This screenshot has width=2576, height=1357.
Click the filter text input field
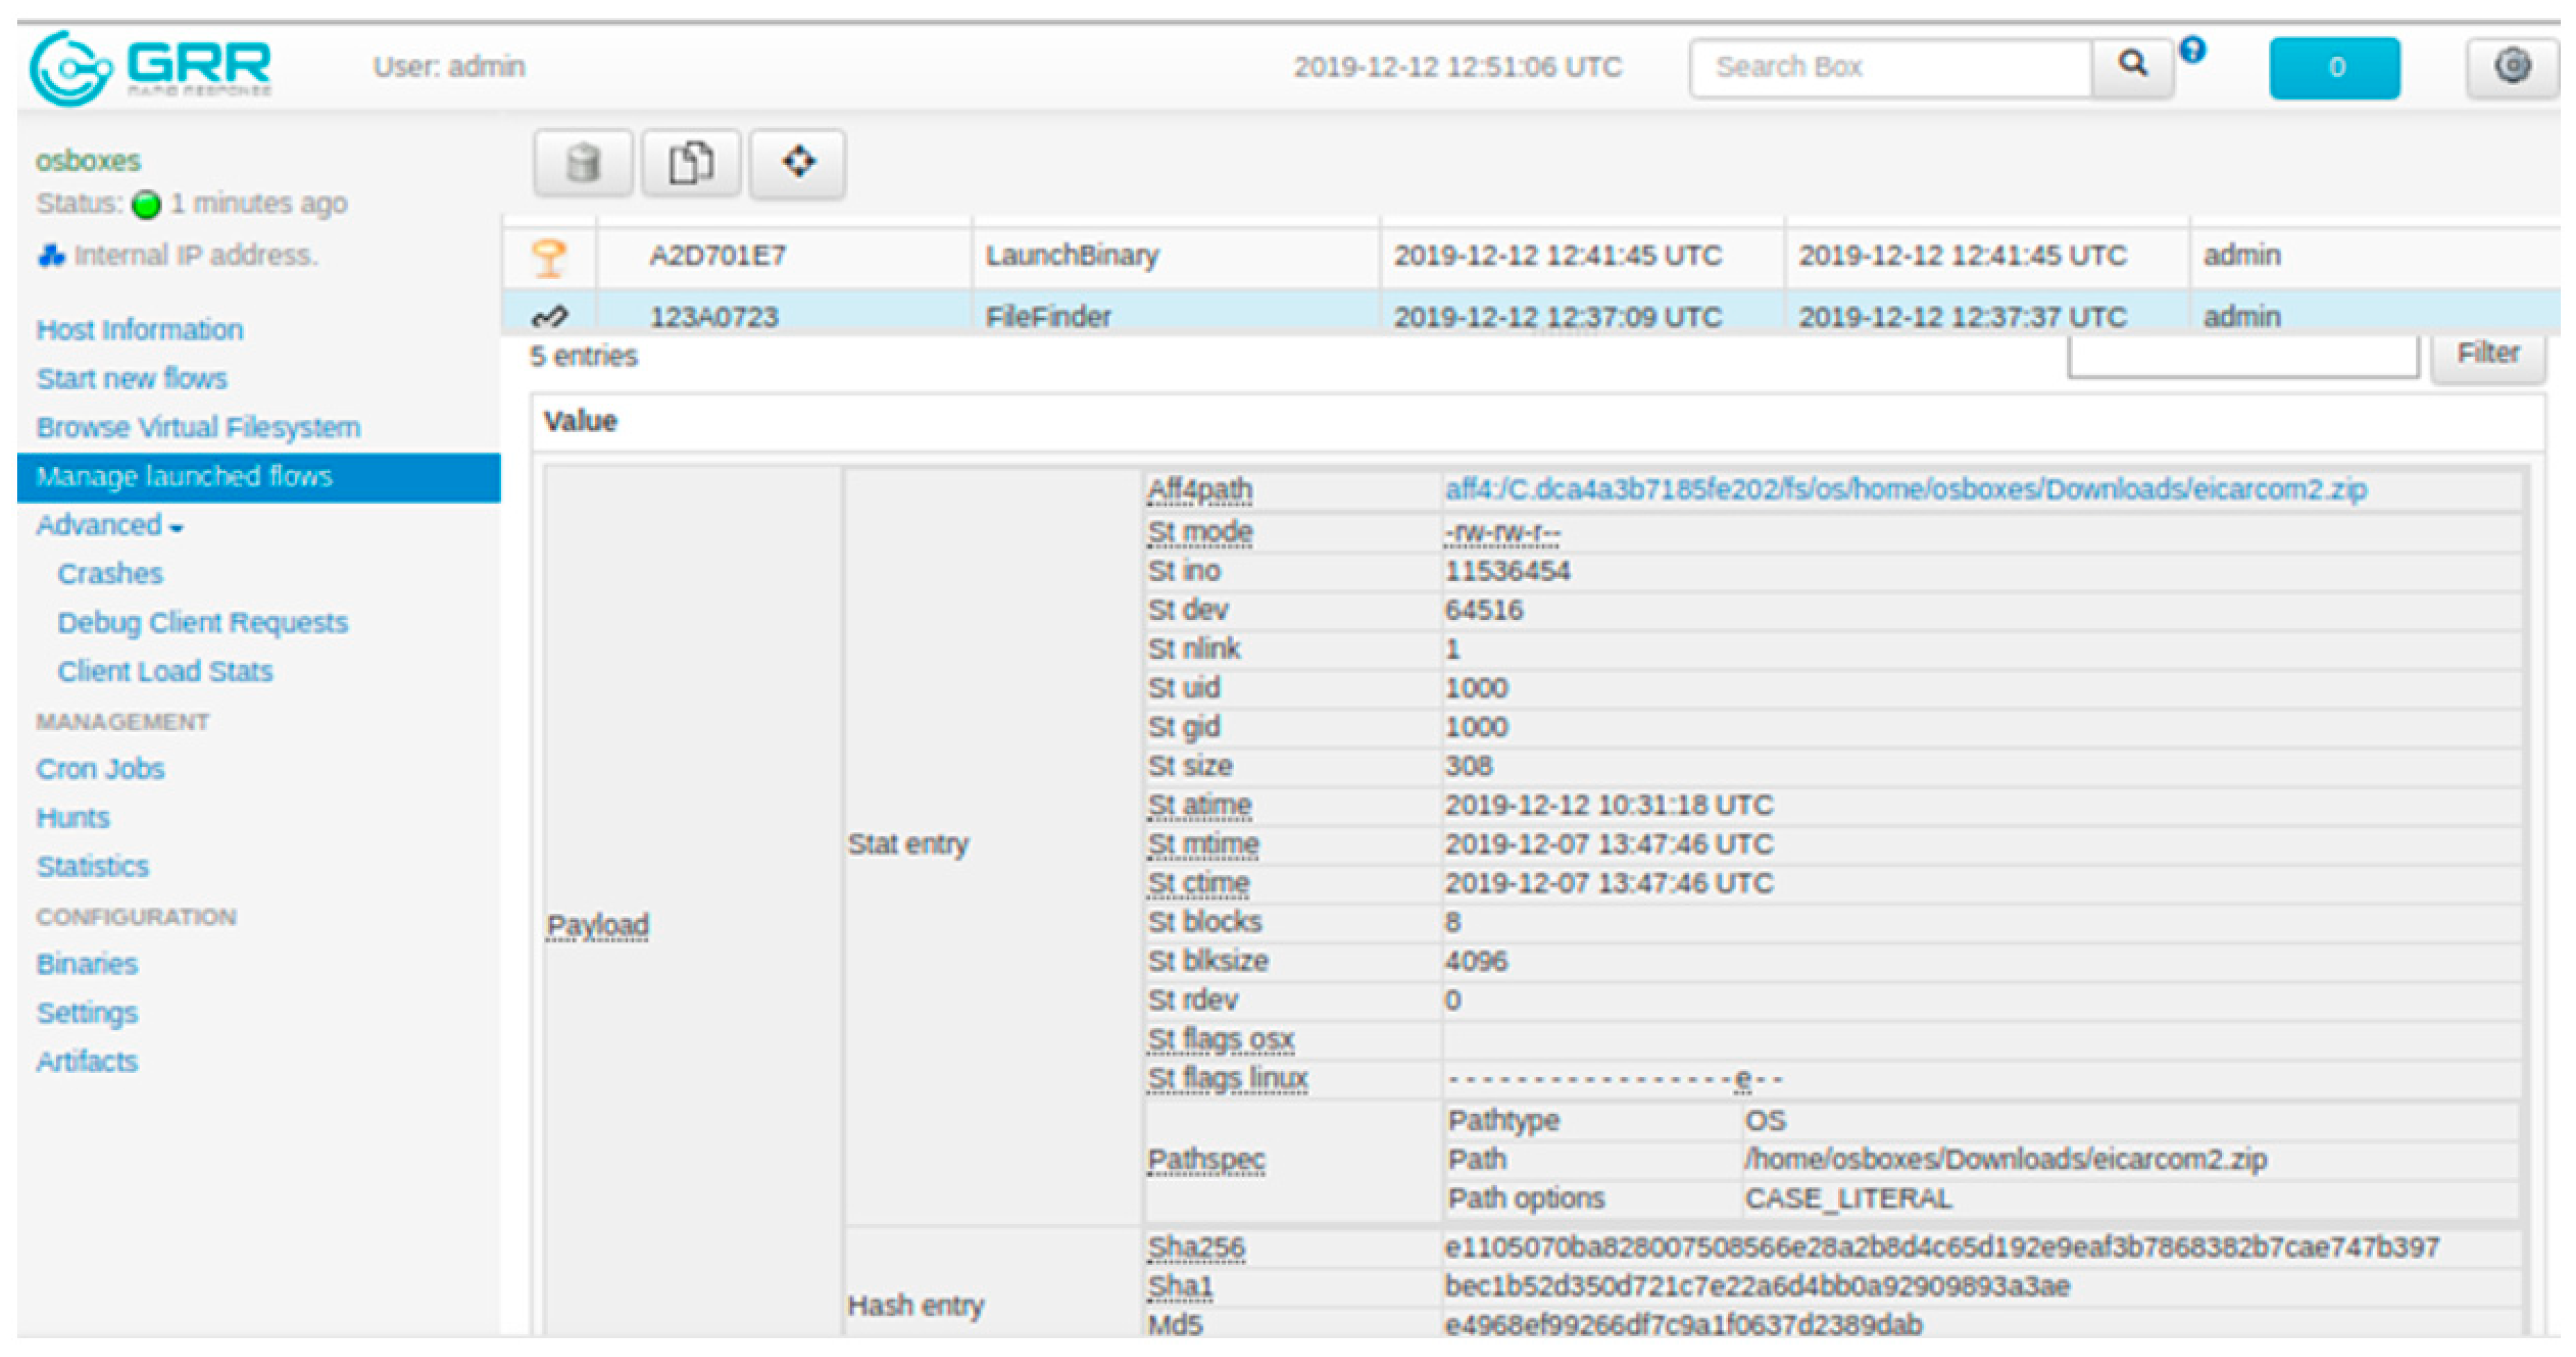tap(2243, 356)
